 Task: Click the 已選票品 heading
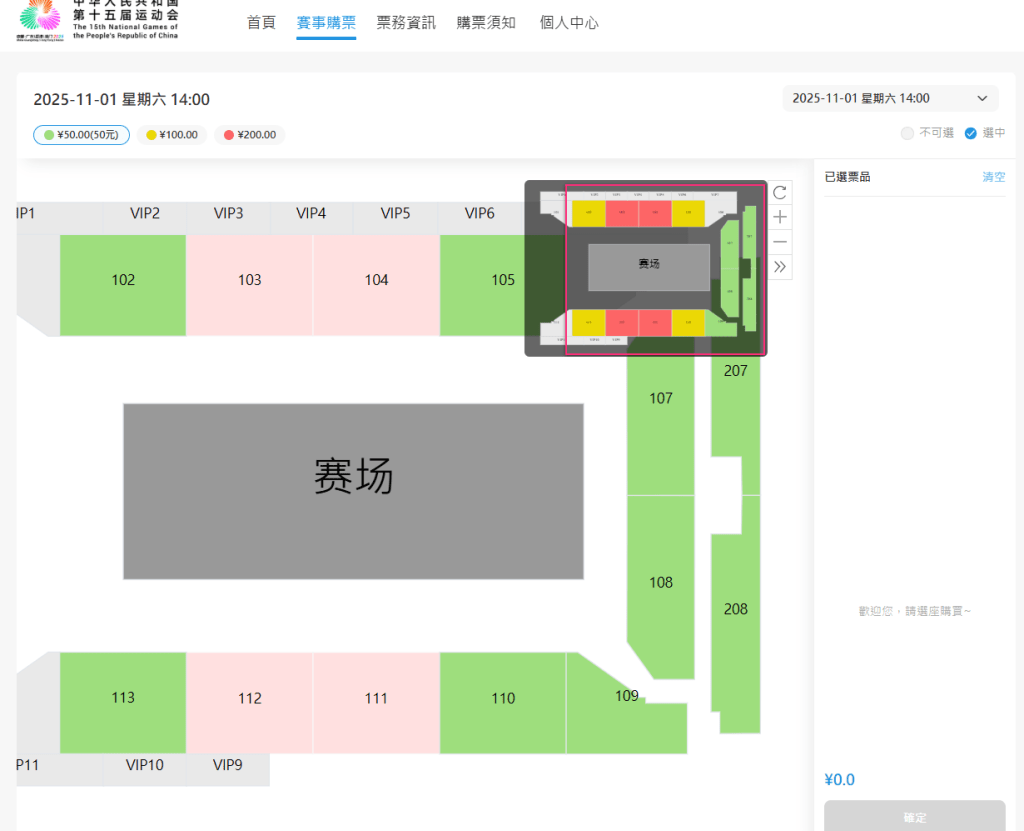(x=847, y=177)
